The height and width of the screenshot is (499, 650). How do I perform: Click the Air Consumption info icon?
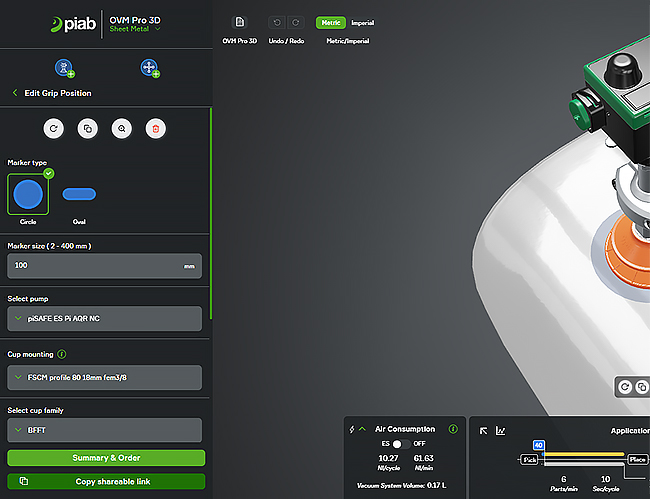(x=453, y=429)
